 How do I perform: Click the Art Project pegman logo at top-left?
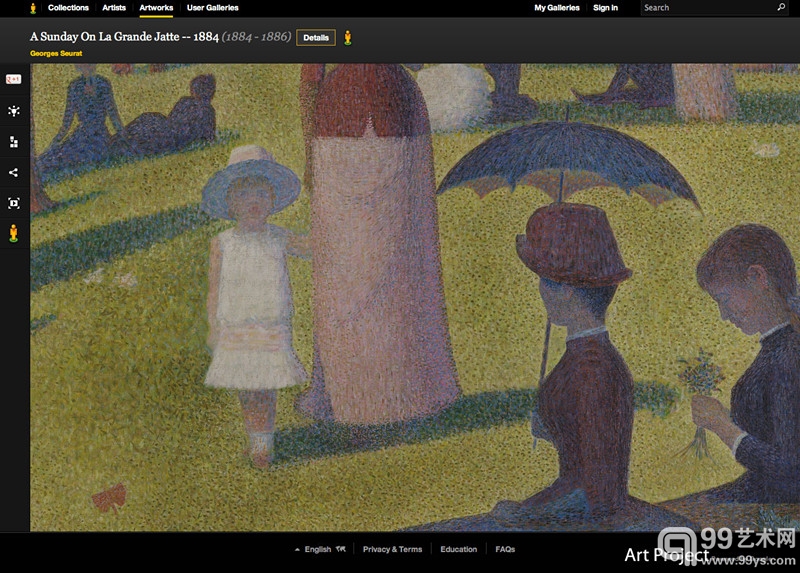pos(34,8)
